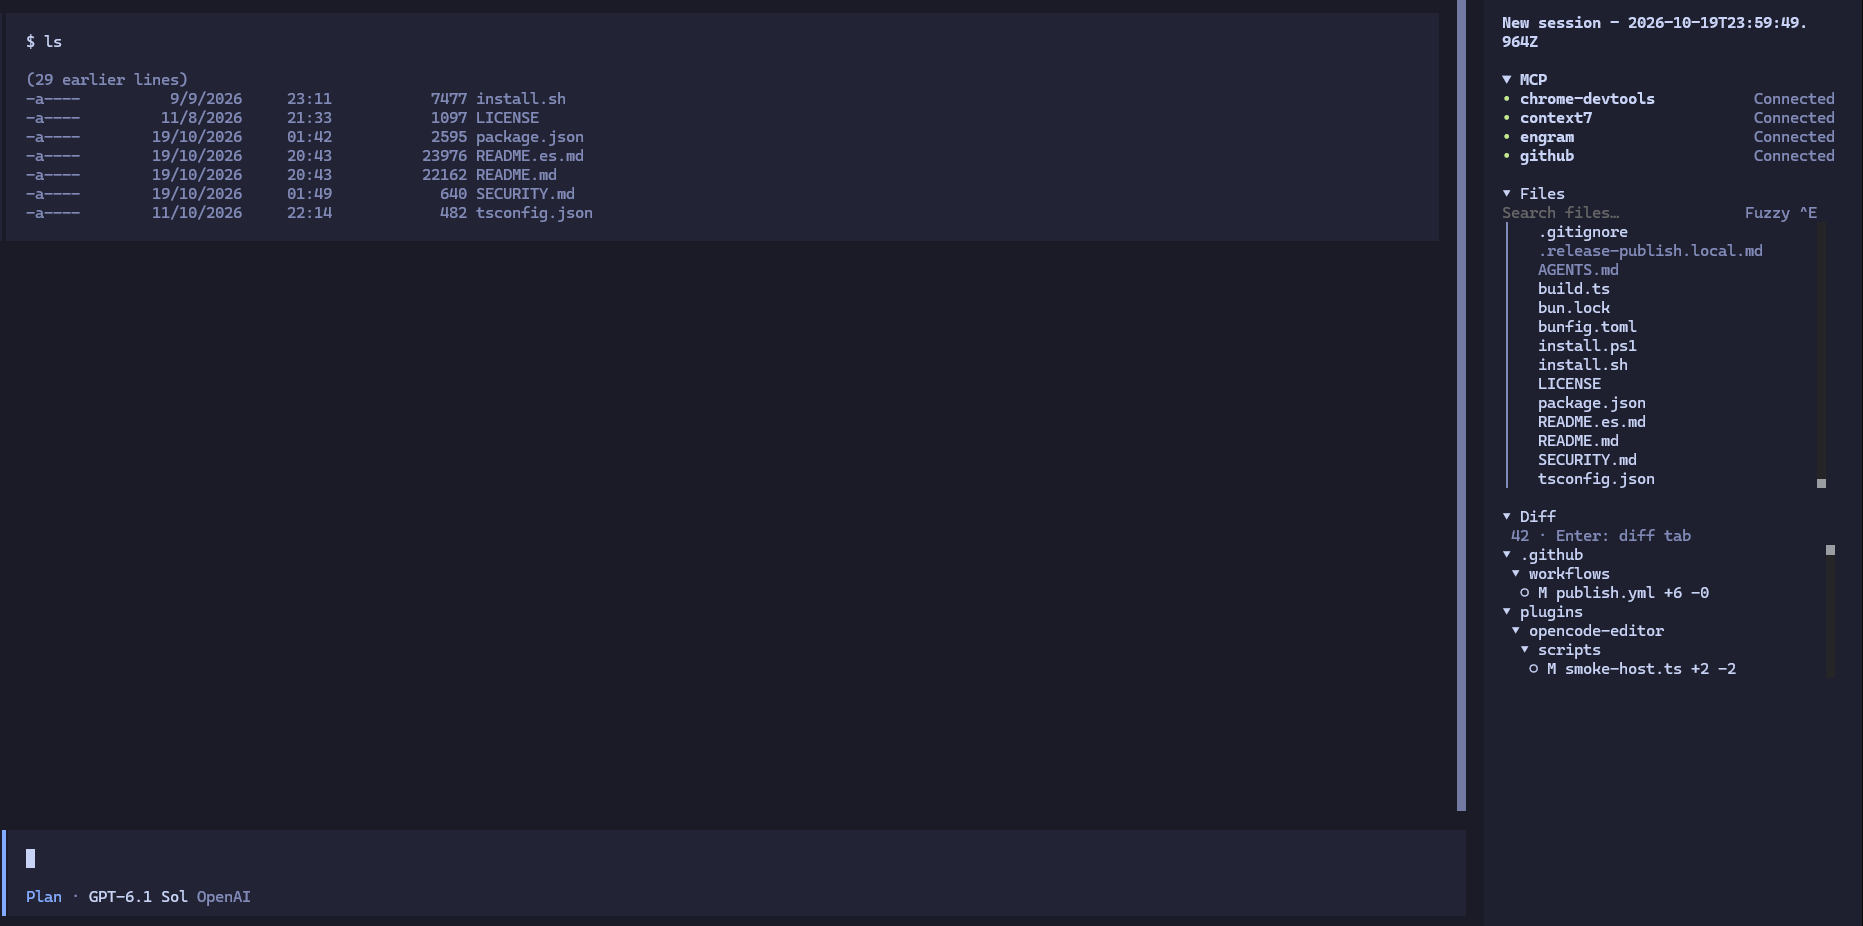Click the status dot beside github server
This screenshot has height=926, width=1863.
click(x=1507, y=155)
